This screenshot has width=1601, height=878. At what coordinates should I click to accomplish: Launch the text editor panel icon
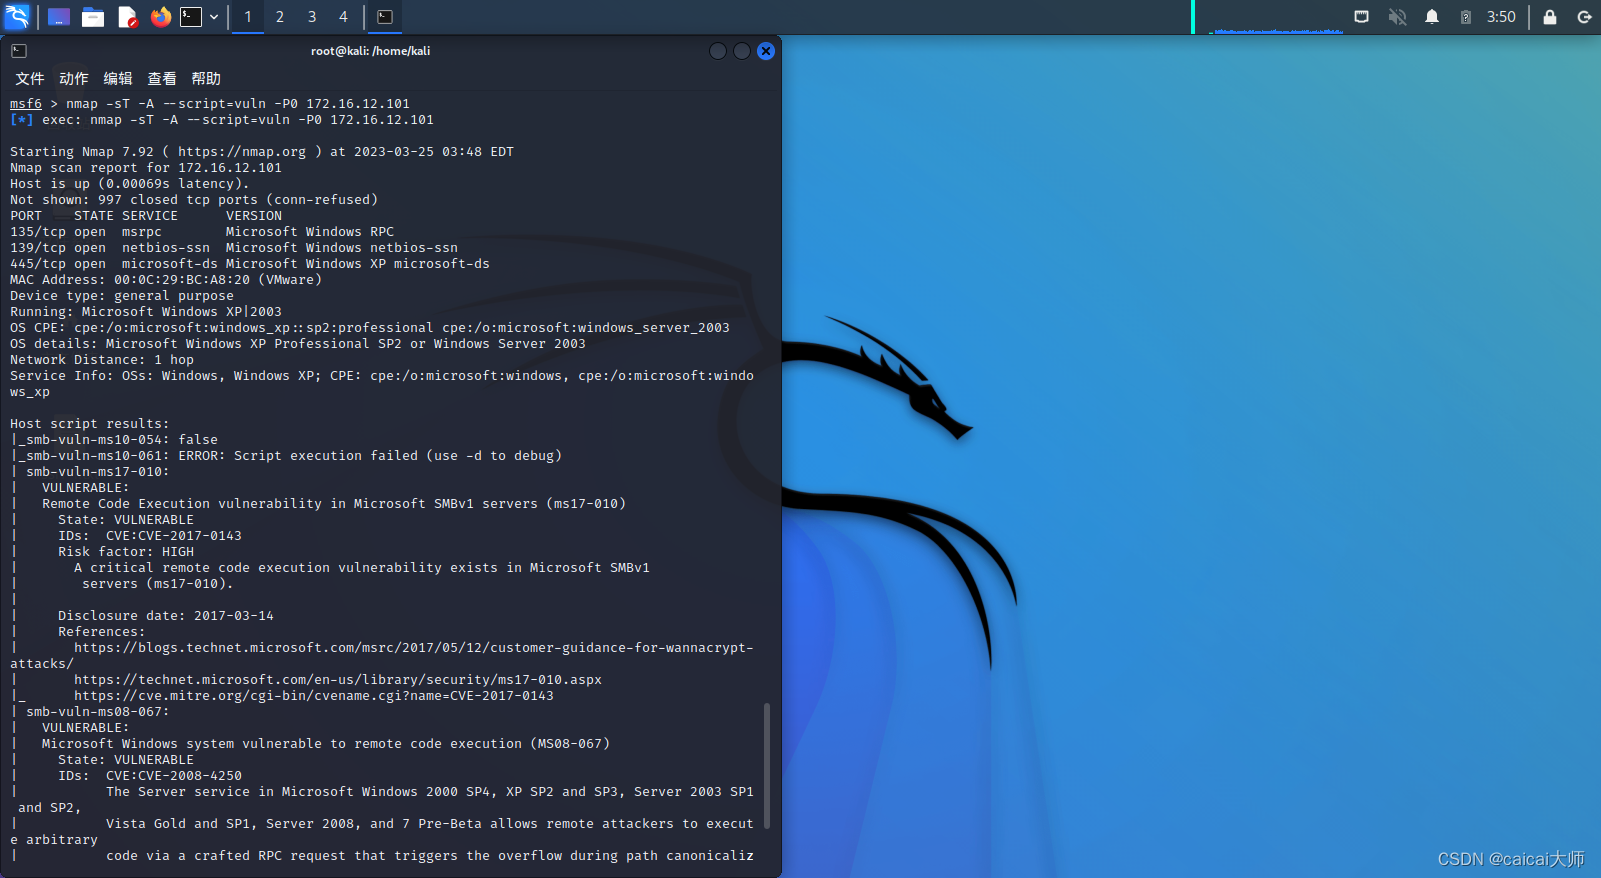[x=127, y=17]
